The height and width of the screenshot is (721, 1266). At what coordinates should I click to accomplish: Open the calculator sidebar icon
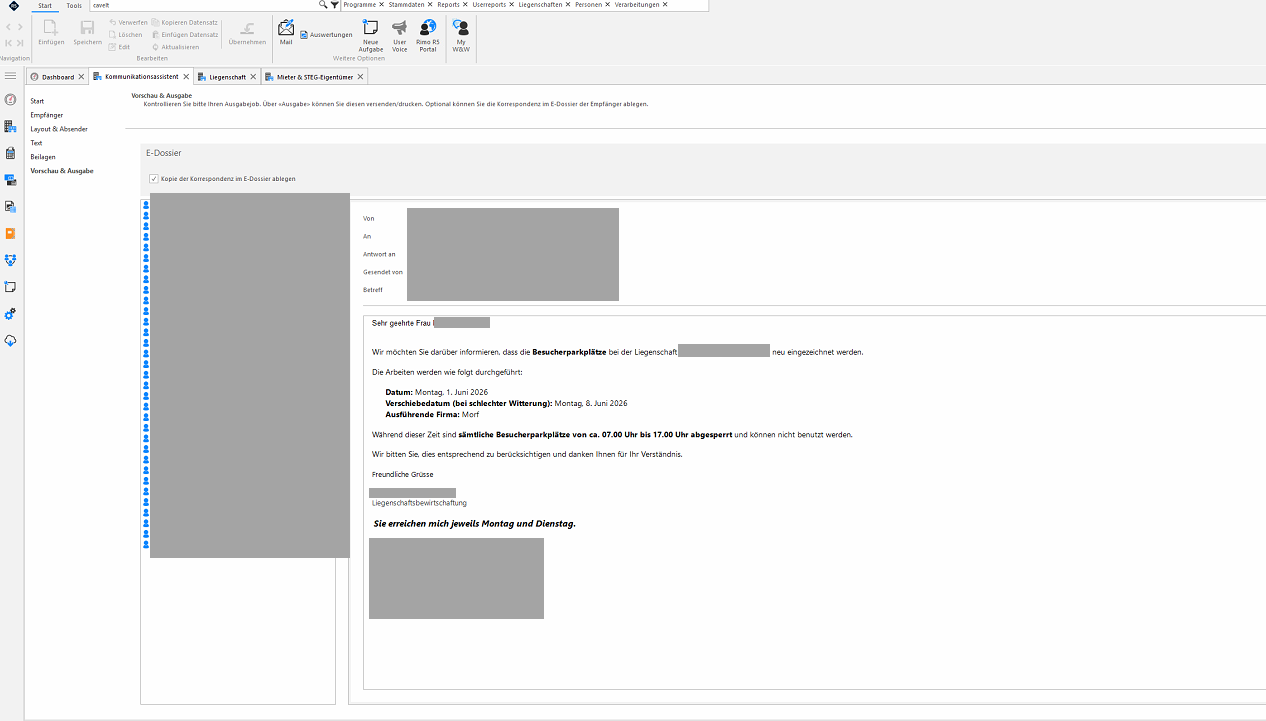tap(10, 153)
